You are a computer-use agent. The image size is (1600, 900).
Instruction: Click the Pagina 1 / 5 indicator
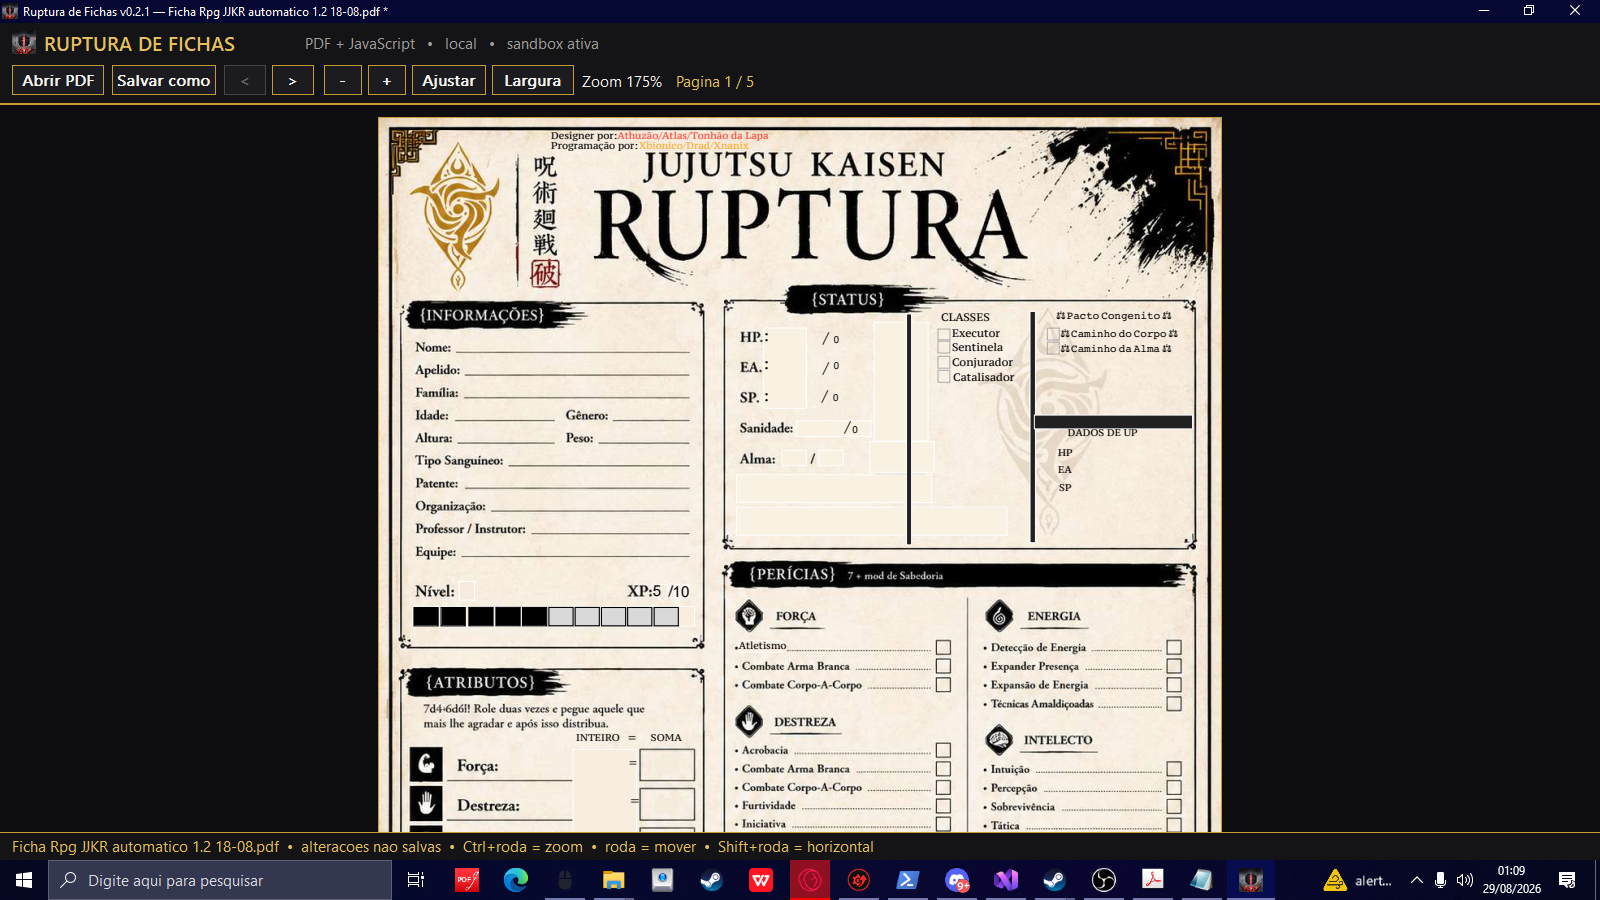pyautogui.click(x=715, y=82)
